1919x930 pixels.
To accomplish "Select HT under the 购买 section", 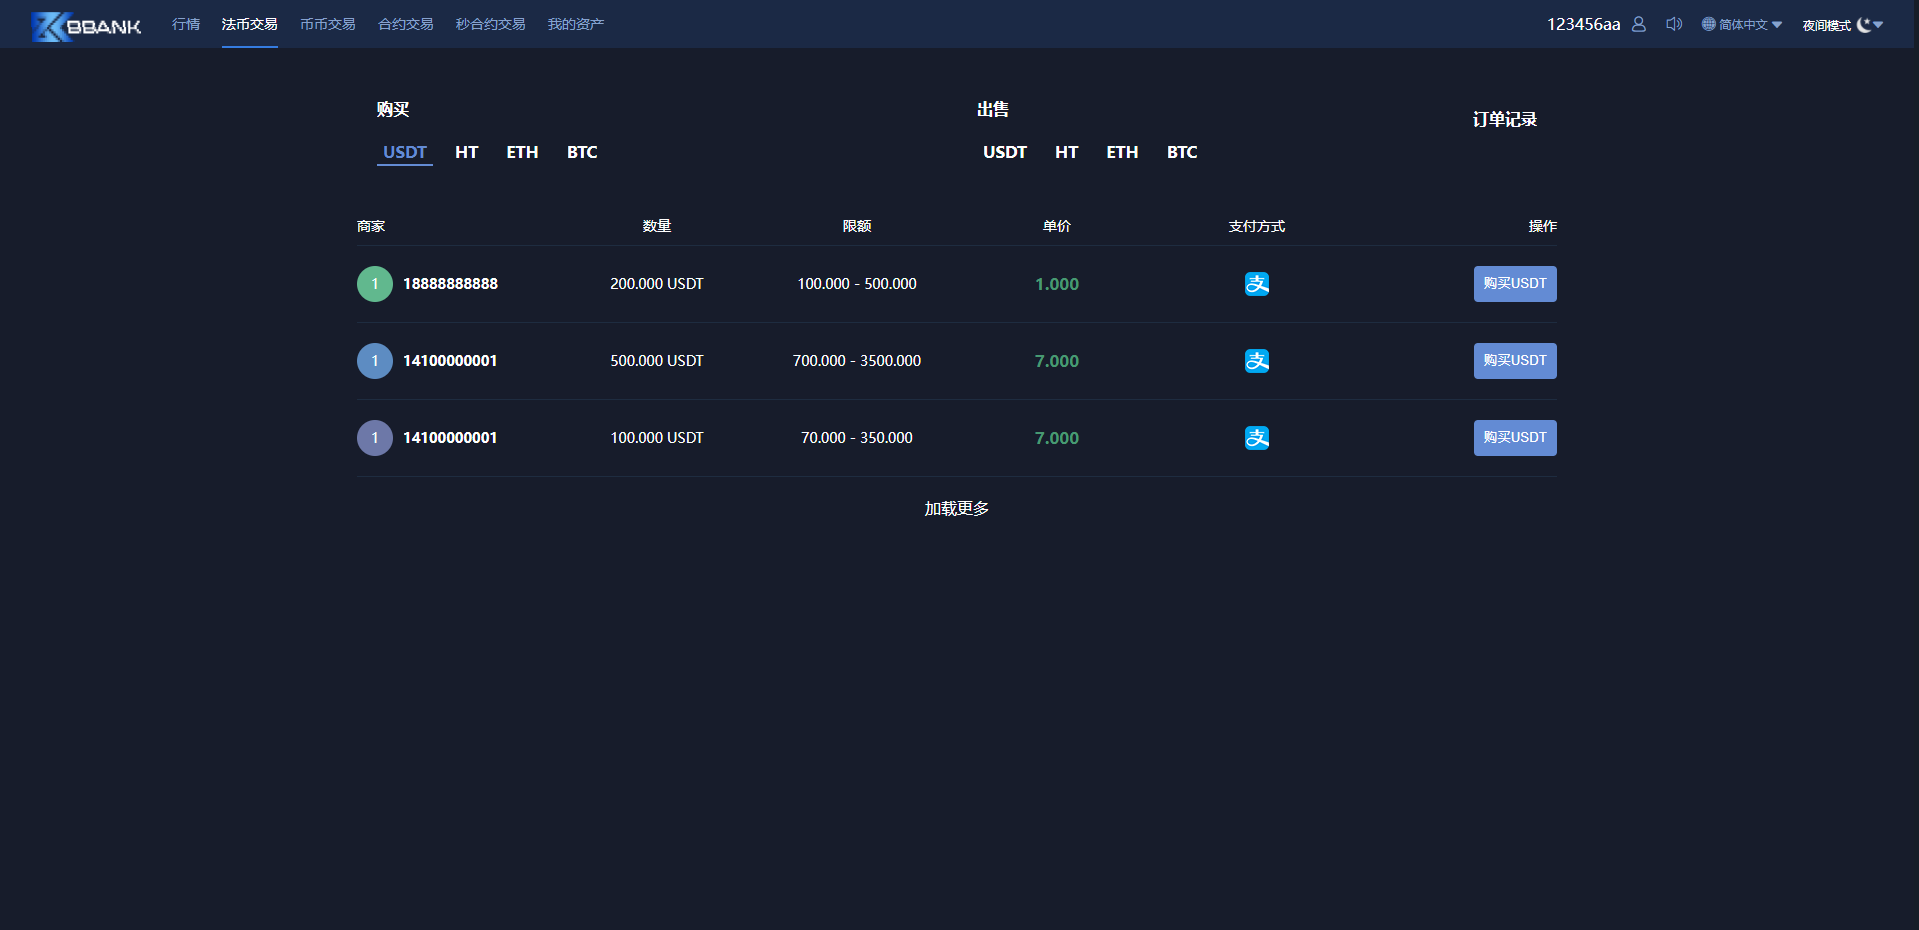I will (466, 152).
